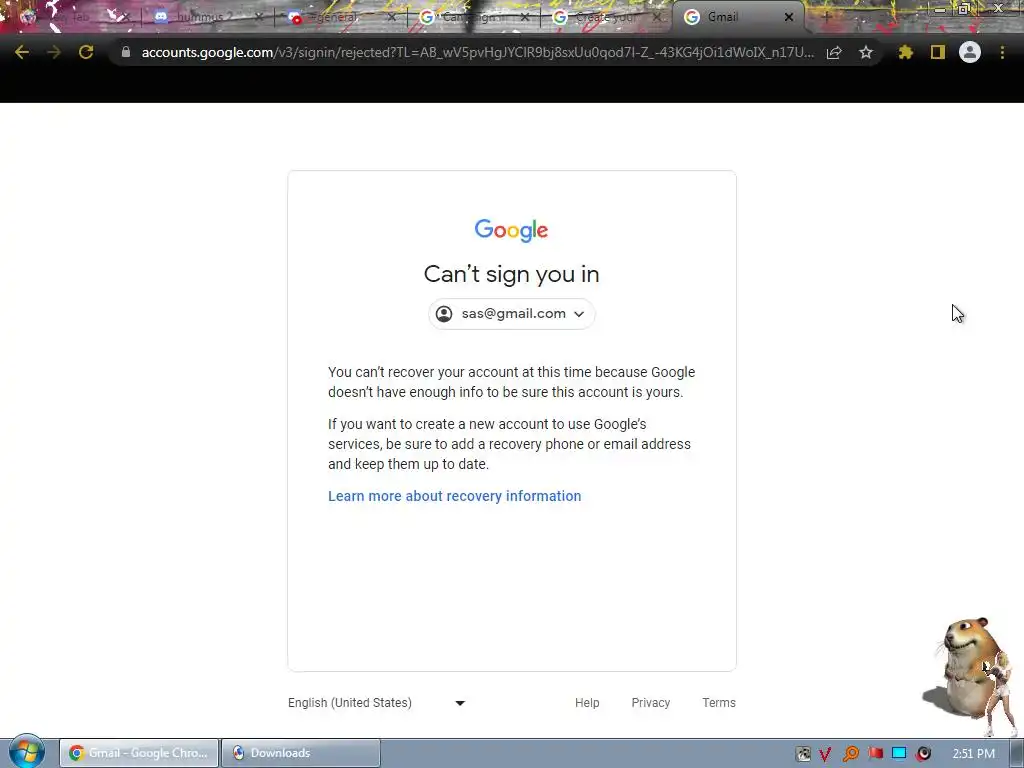Expand the sas@gmail.com account chooser
The image size is (1024, 768).
[511, 314]
